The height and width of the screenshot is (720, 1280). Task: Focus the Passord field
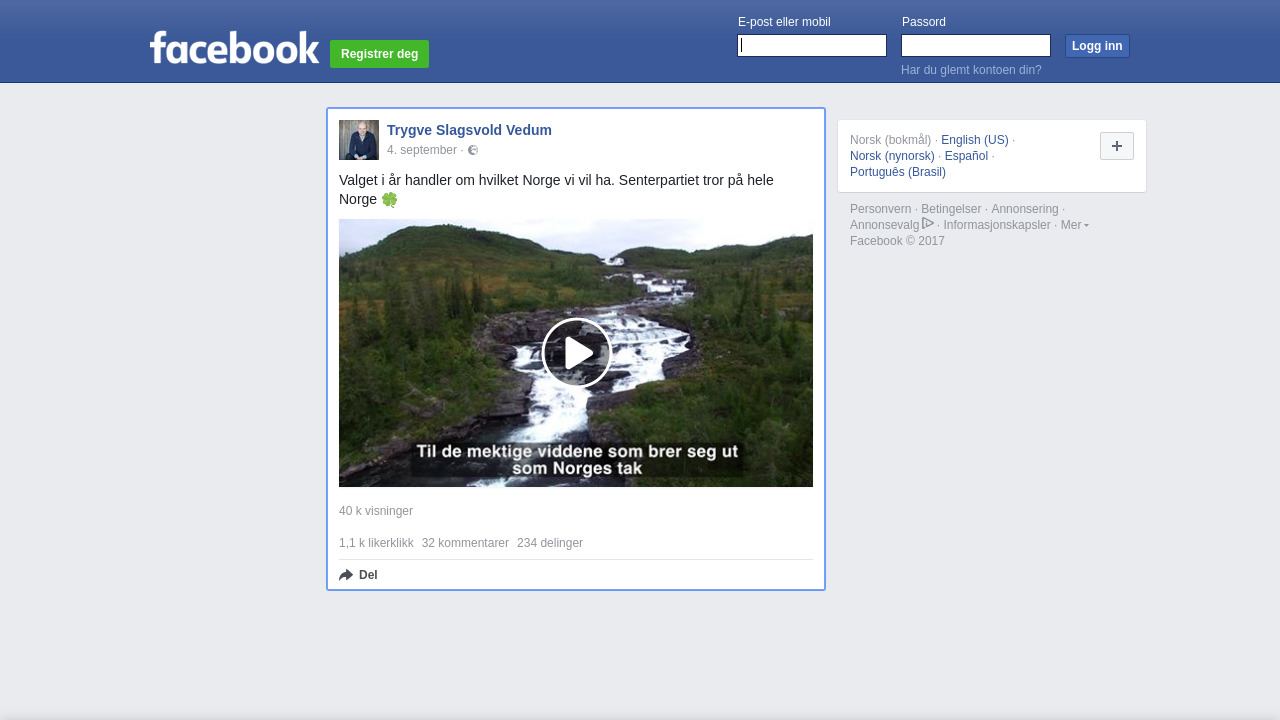976,46
